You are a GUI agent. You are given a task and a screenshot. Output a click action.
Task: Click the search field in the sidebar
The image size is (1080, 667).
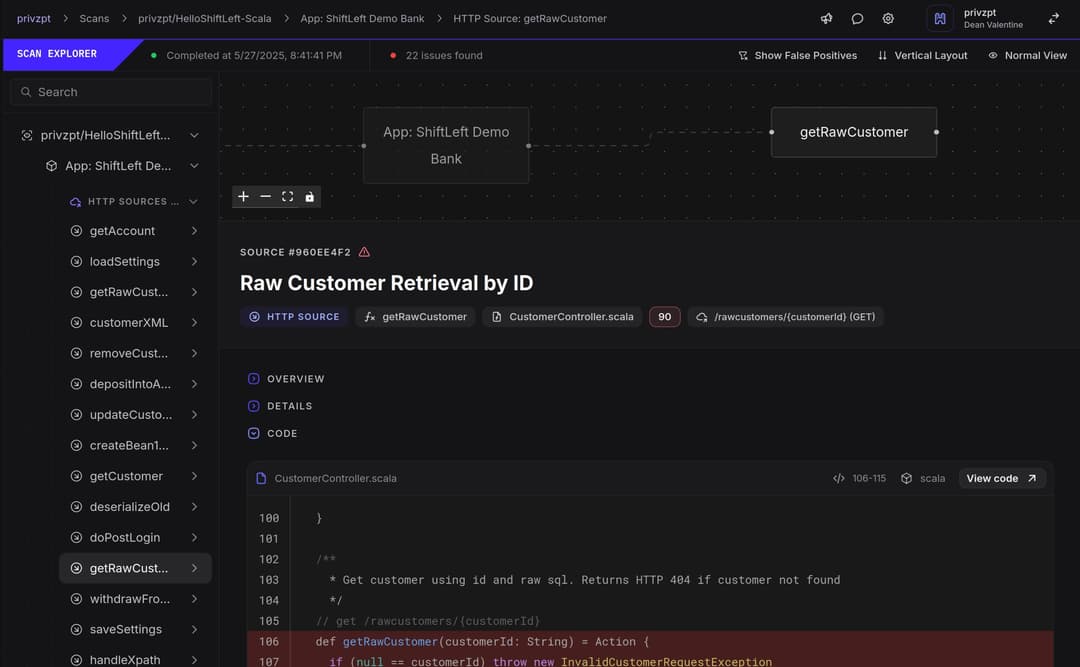click(110, 91)
